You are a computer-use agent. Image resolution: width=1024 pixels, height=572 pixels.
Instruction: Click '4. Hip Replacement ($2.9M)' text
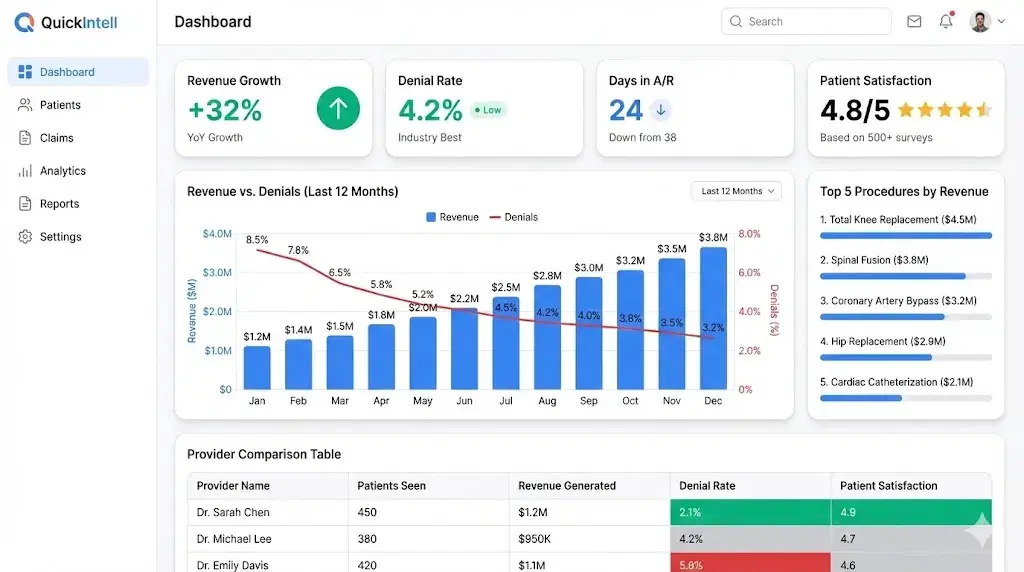pyautogui.click(x=883, y=341)
